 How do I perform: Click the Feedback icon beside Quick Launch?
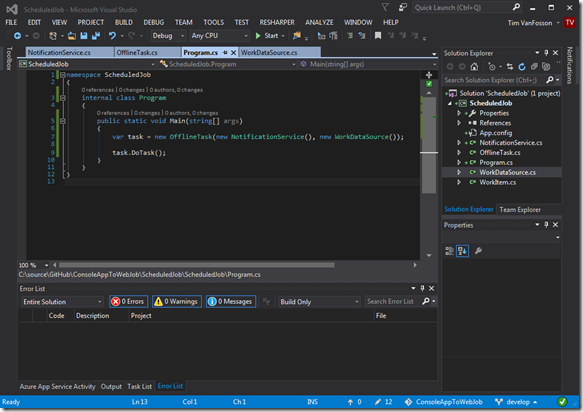pos(402,7)
